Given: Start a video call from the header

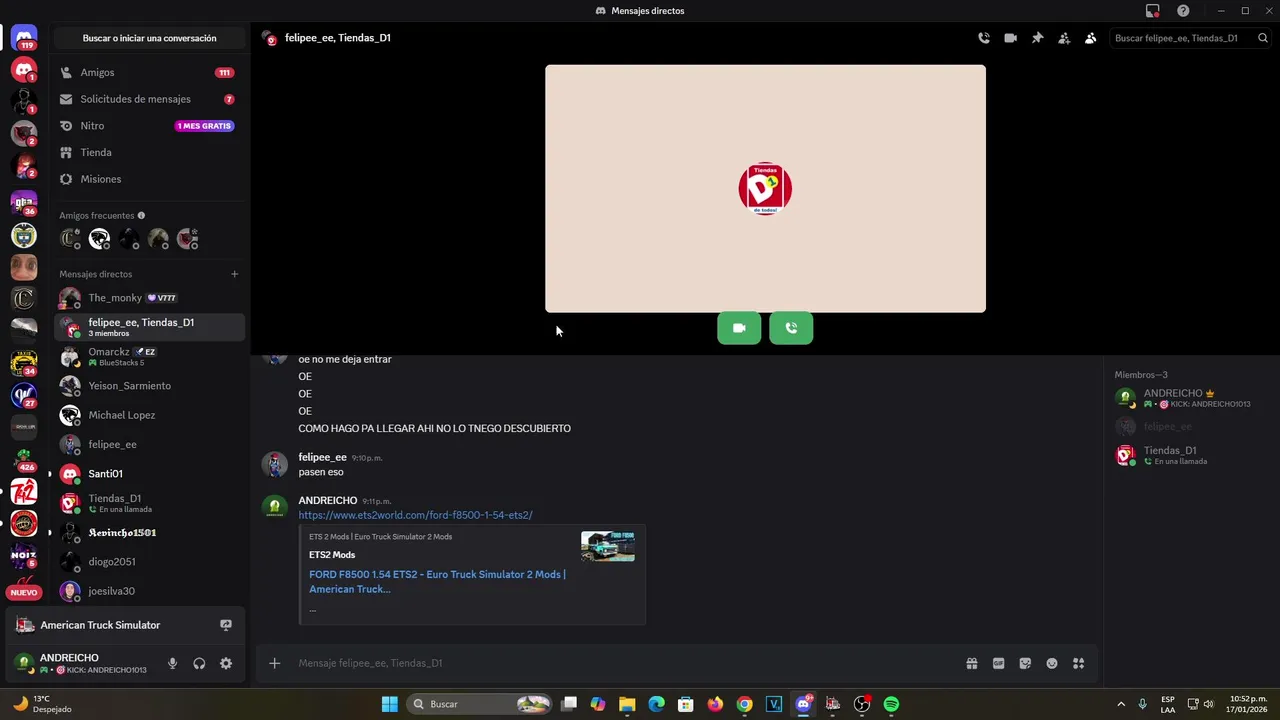Looking at the screenshot, I should [1011, 38].
